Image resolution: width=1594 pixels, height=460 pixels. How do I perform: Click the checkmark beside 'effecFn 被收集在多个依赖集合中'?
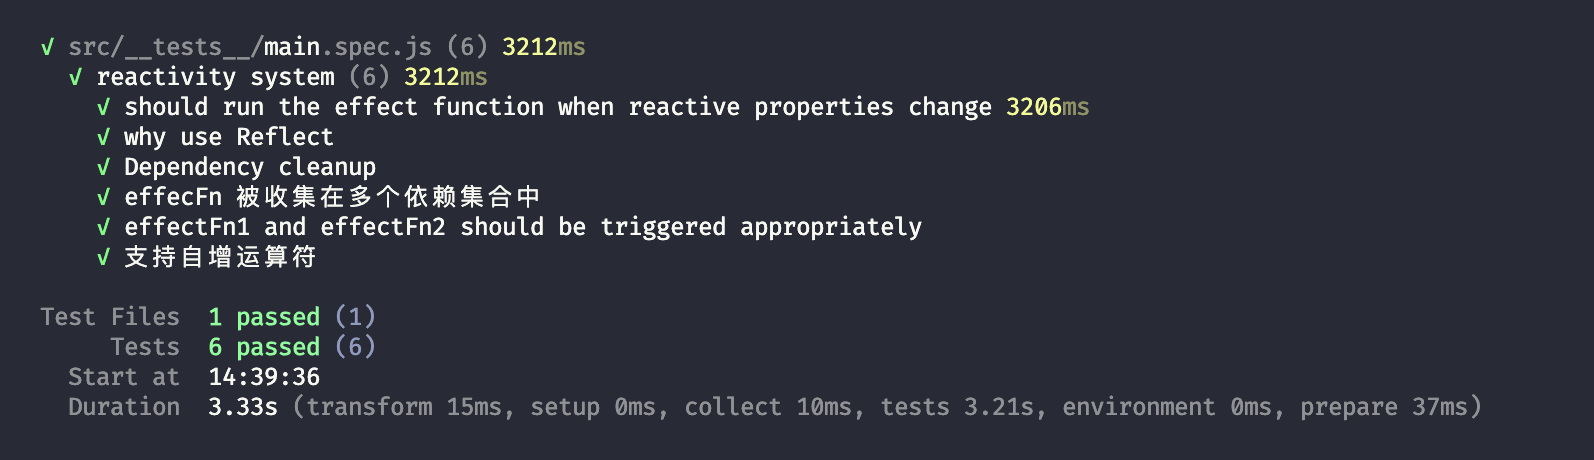[x=103, y=197]
